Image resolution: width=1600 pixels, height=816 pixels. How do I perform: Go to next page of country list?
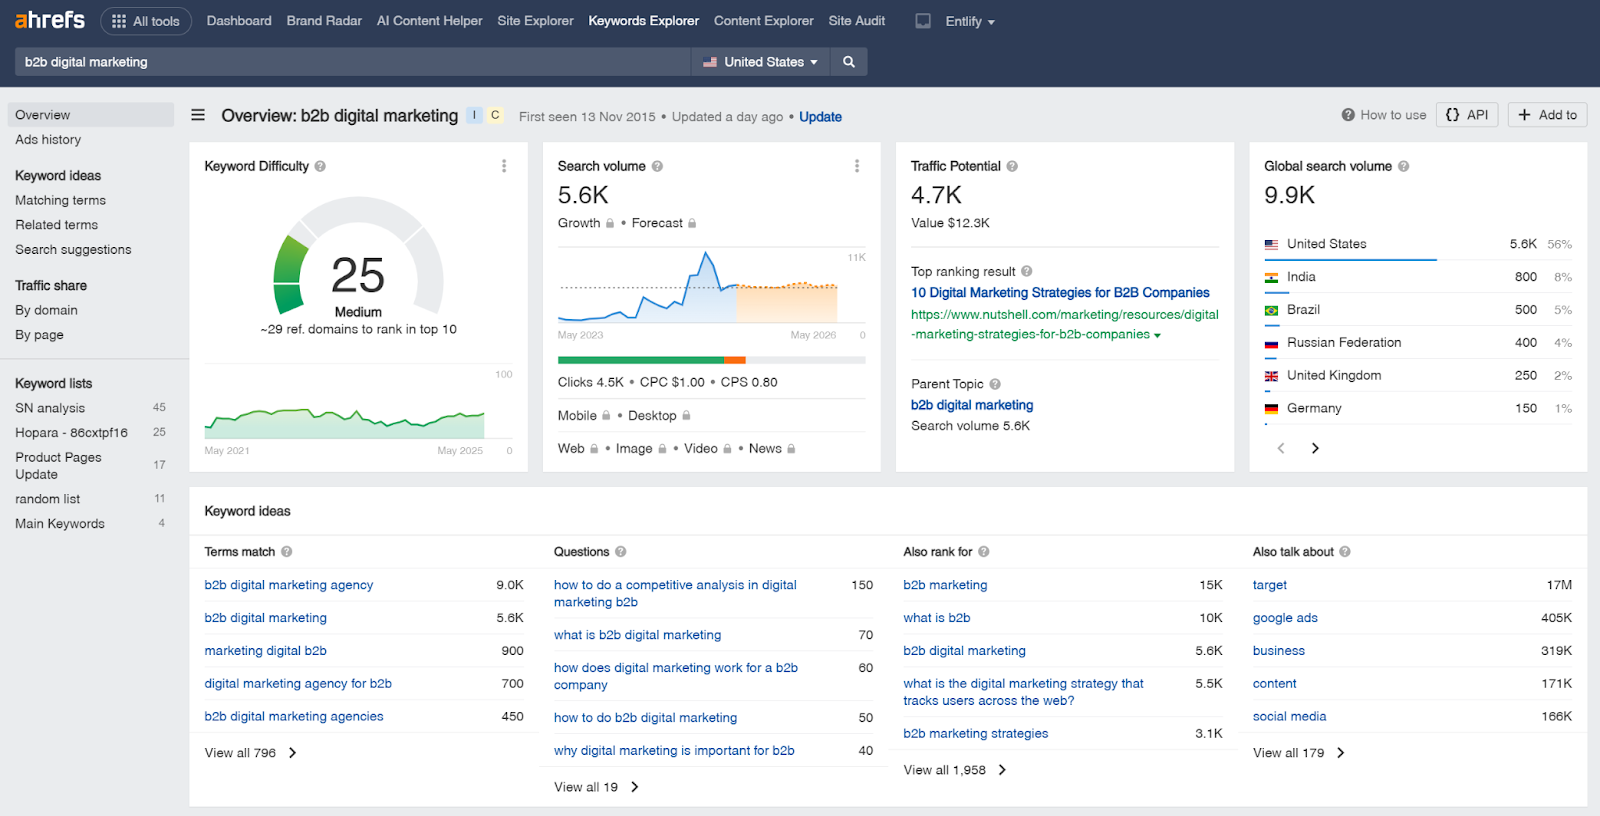[1315, 448]
